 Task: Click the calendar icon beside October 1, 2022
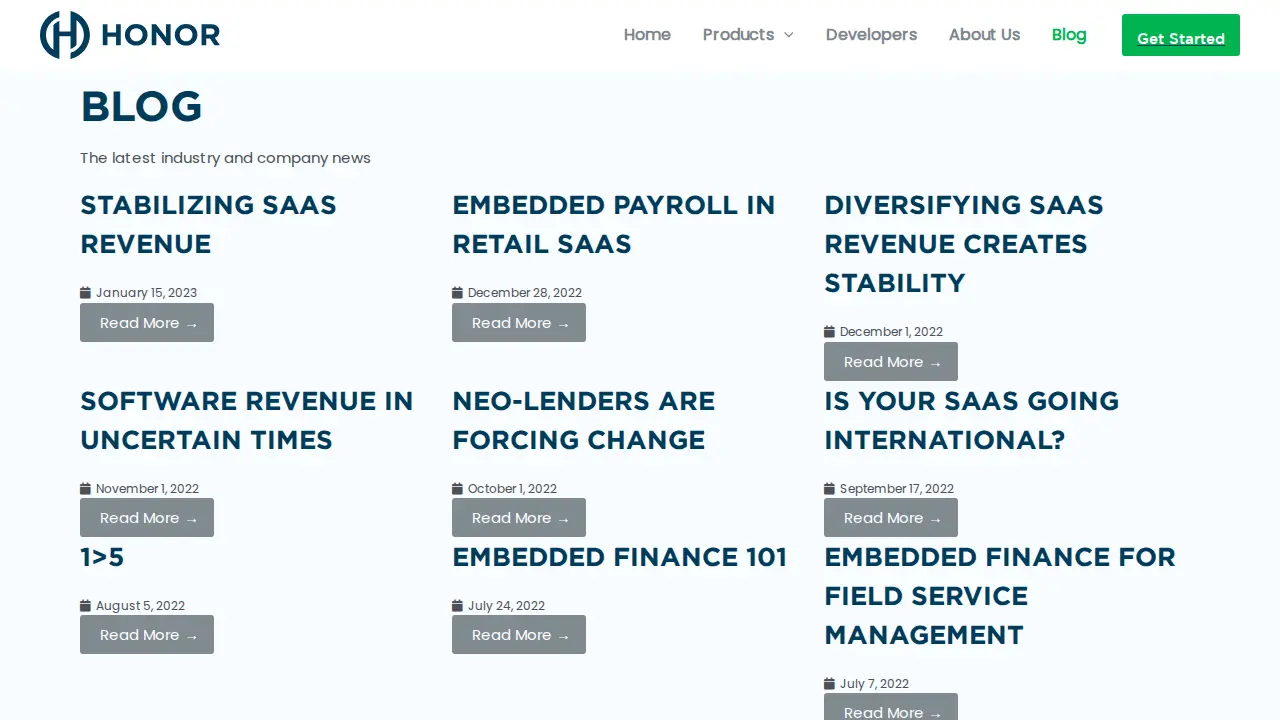click(x=457, y=489)
